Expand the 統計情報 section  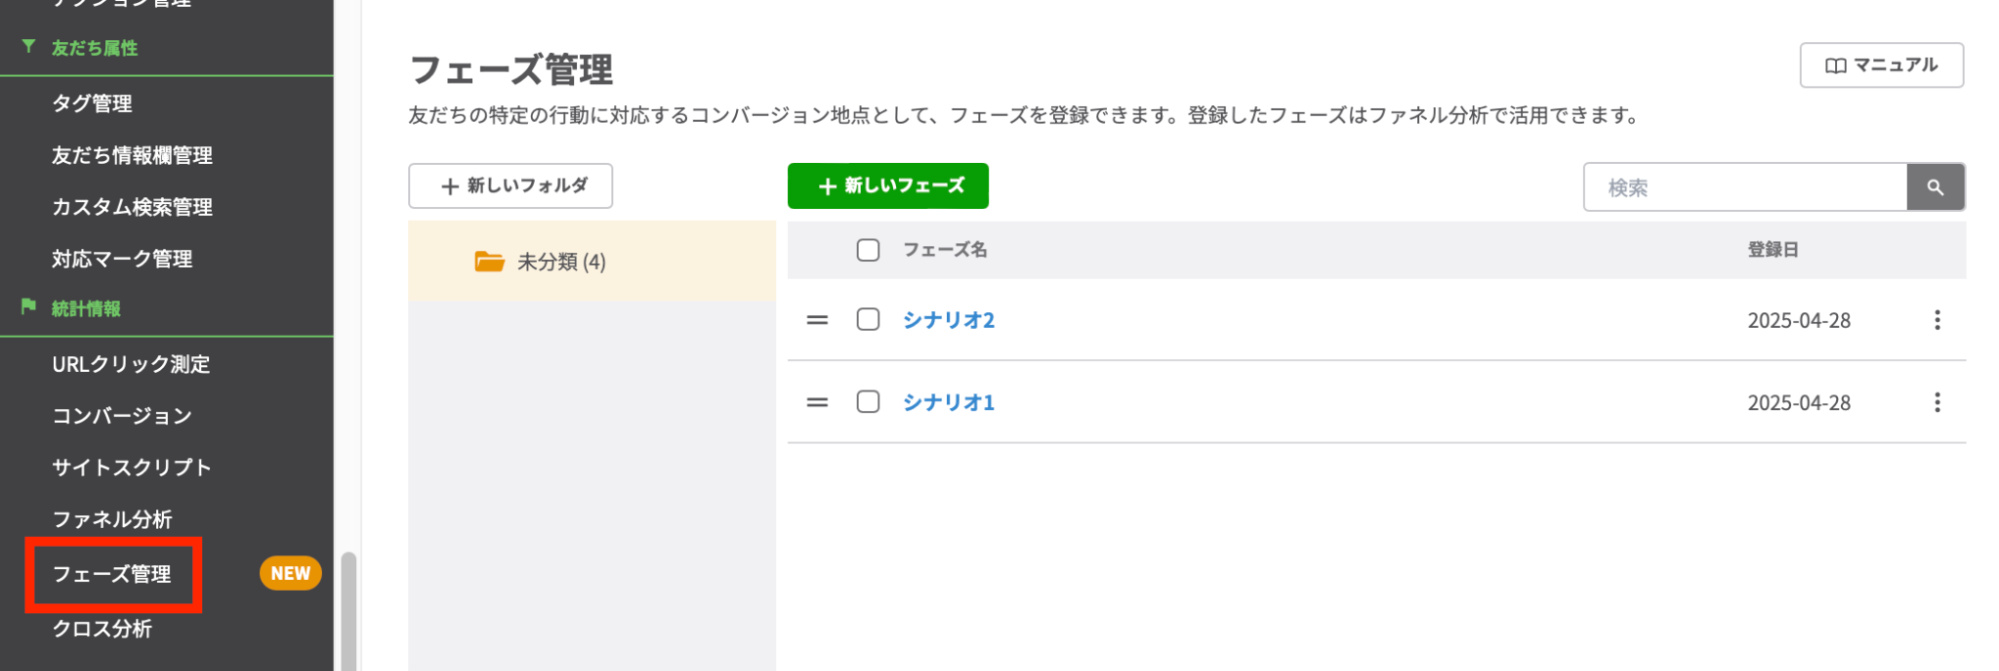(x=85, y=308)
